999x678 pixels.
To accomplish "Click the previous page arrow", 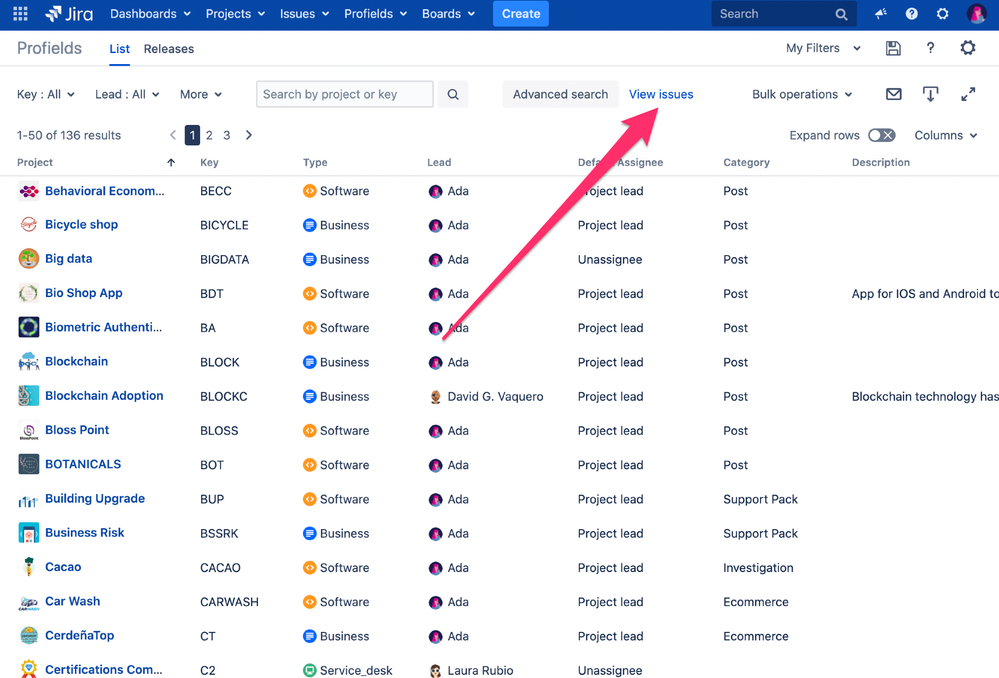I will pos(173,135).
